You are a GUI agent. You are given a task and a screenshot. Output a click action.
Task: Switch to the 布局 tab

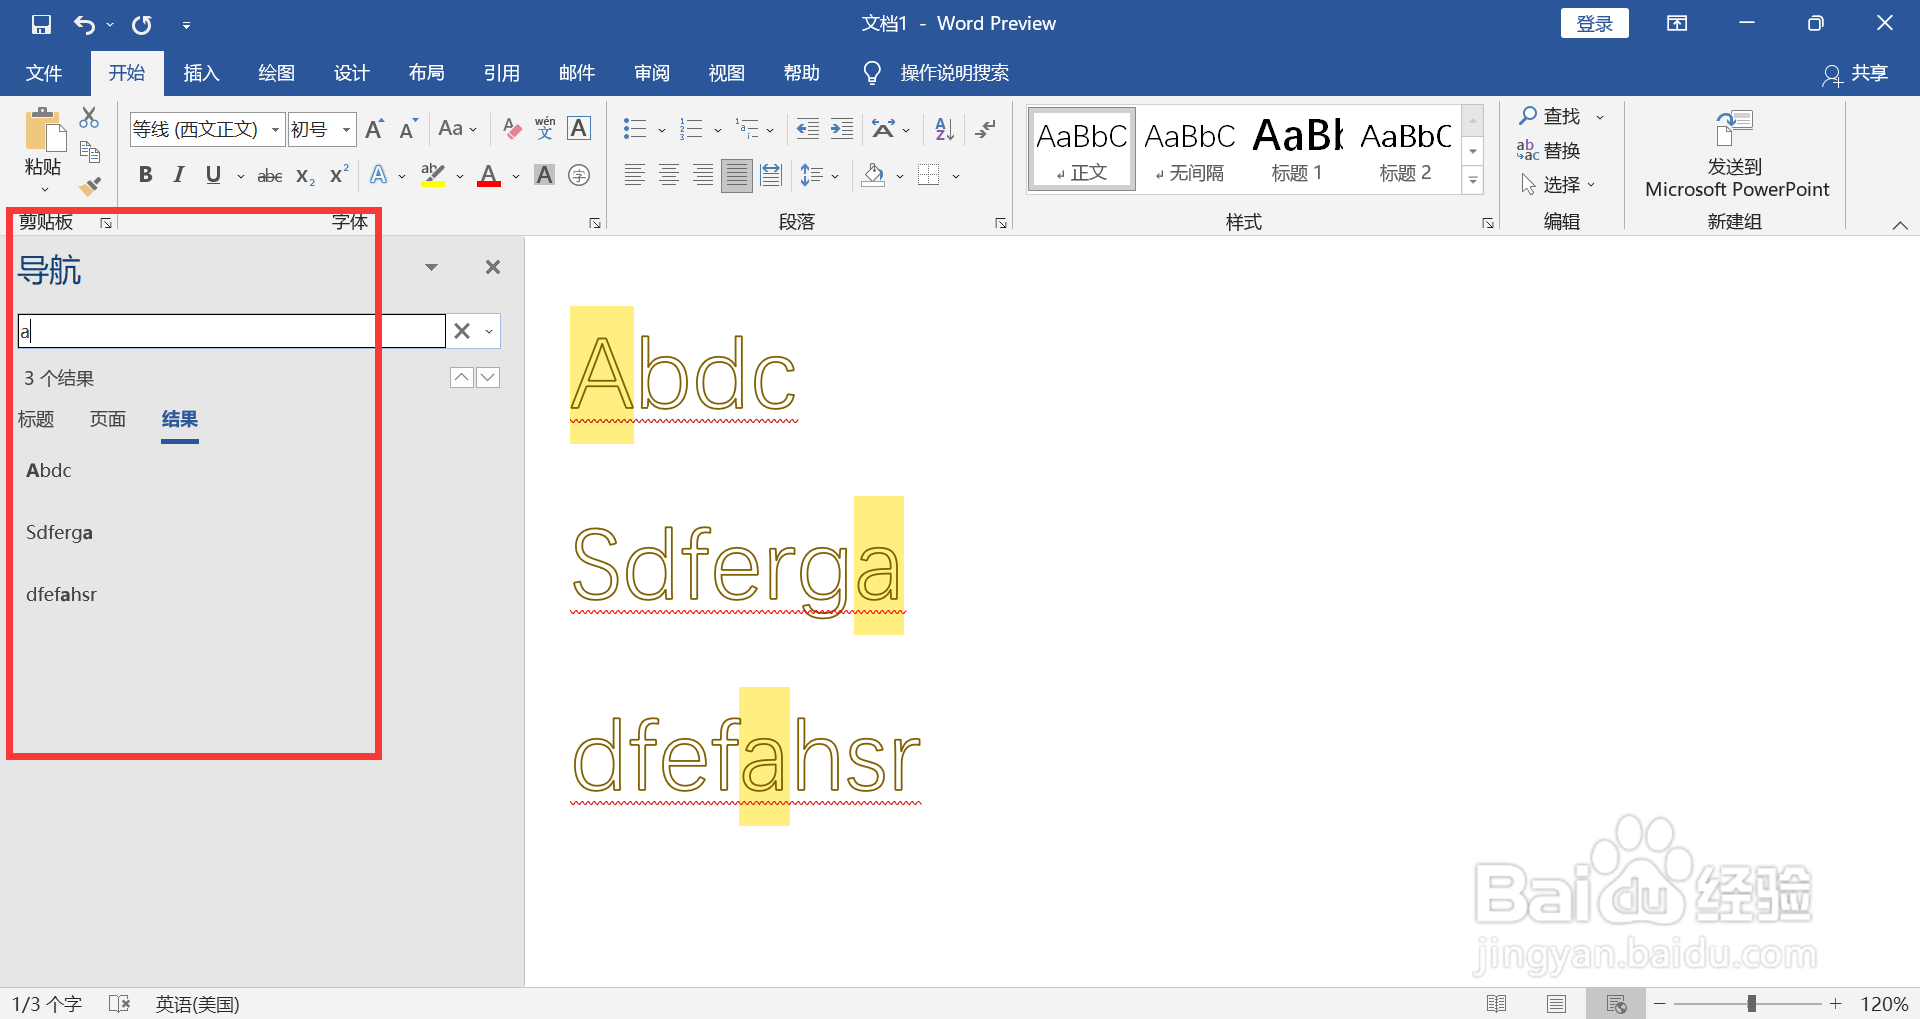[426, 73]
